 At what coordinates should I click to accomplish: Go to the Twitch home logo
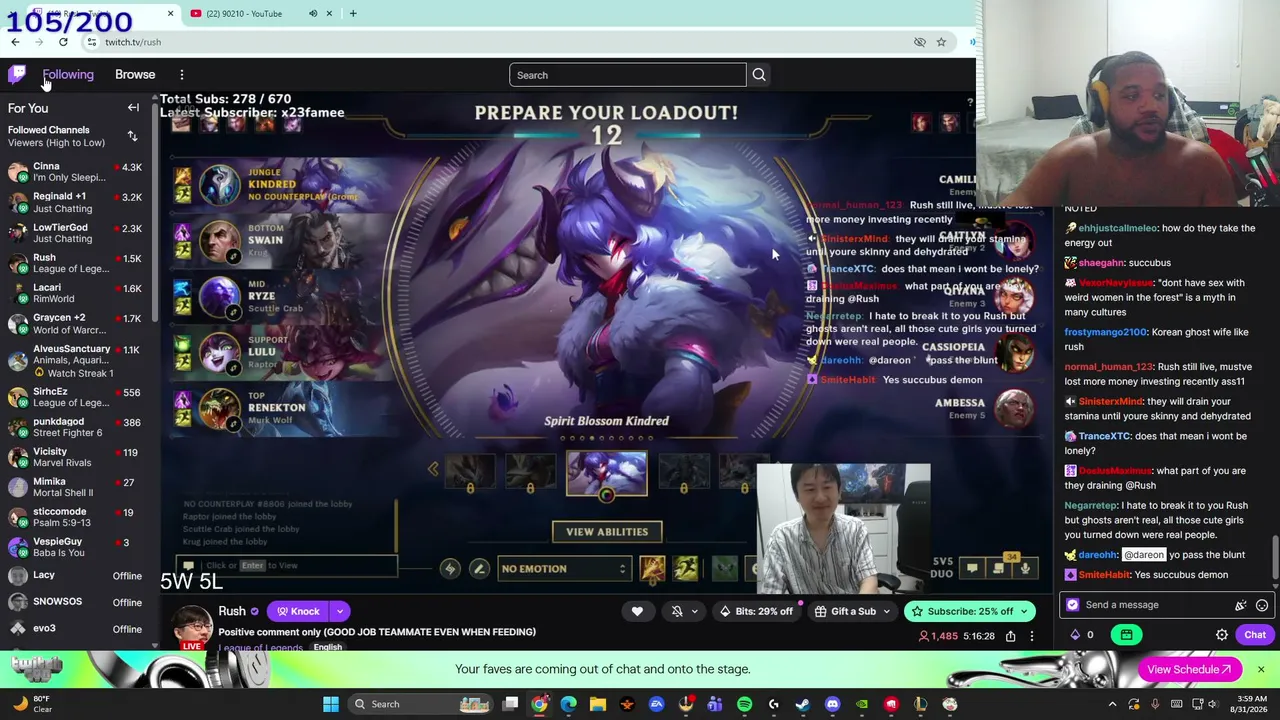click(17, 74)
